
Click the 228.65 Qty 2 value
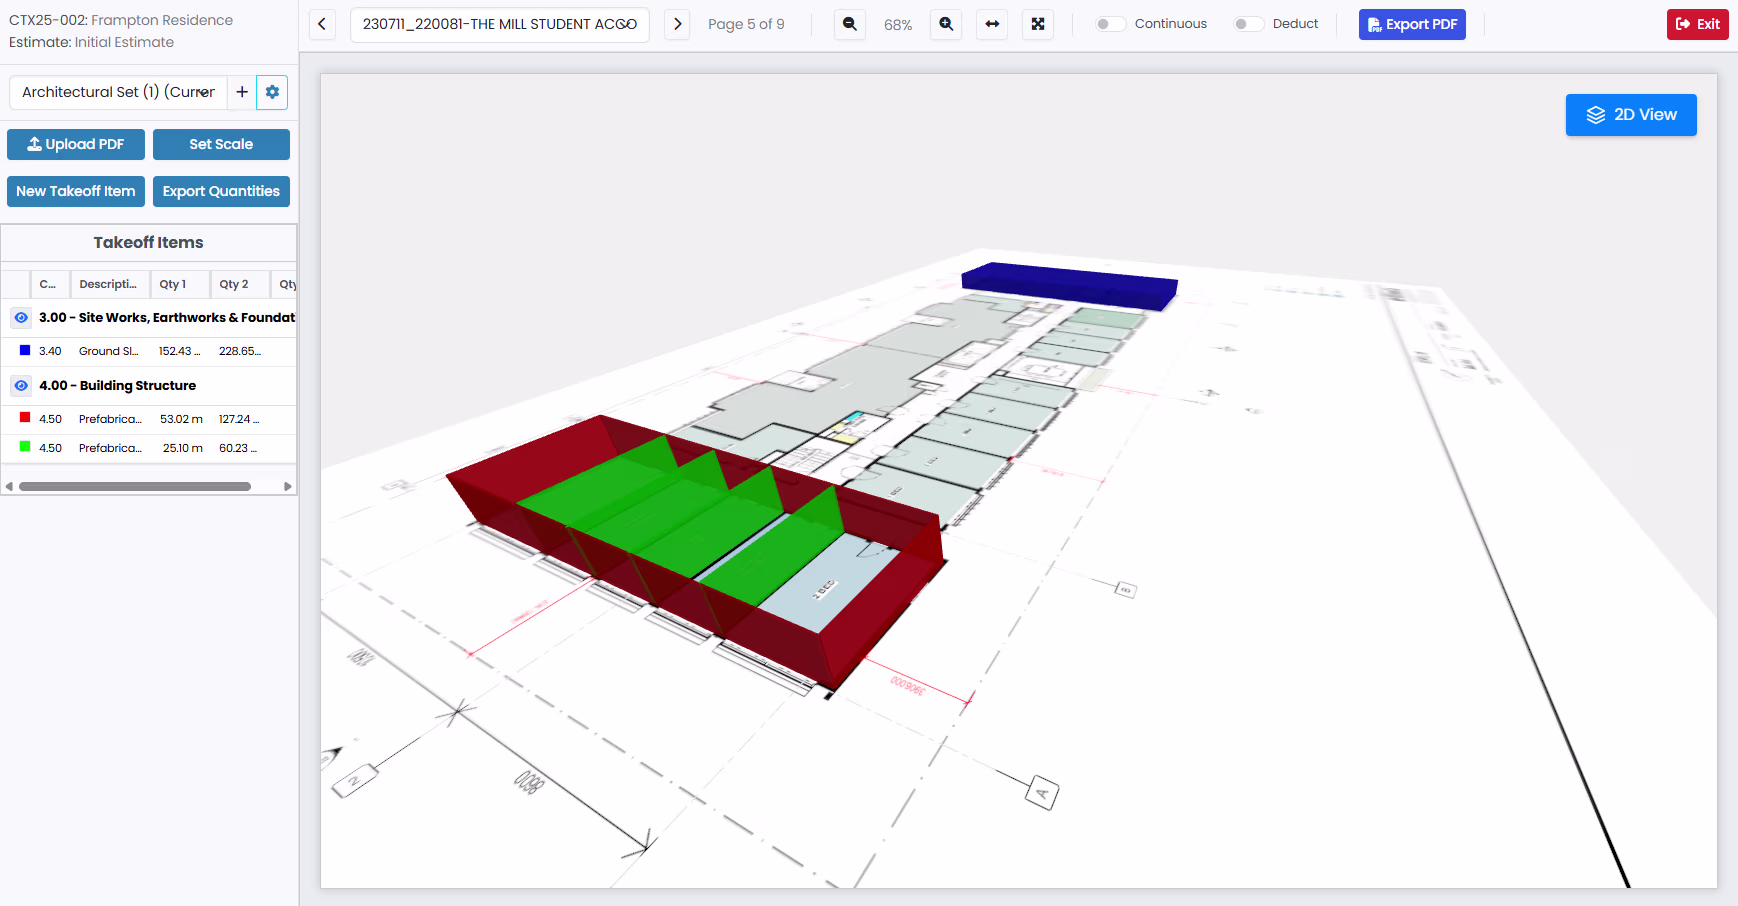240,351
